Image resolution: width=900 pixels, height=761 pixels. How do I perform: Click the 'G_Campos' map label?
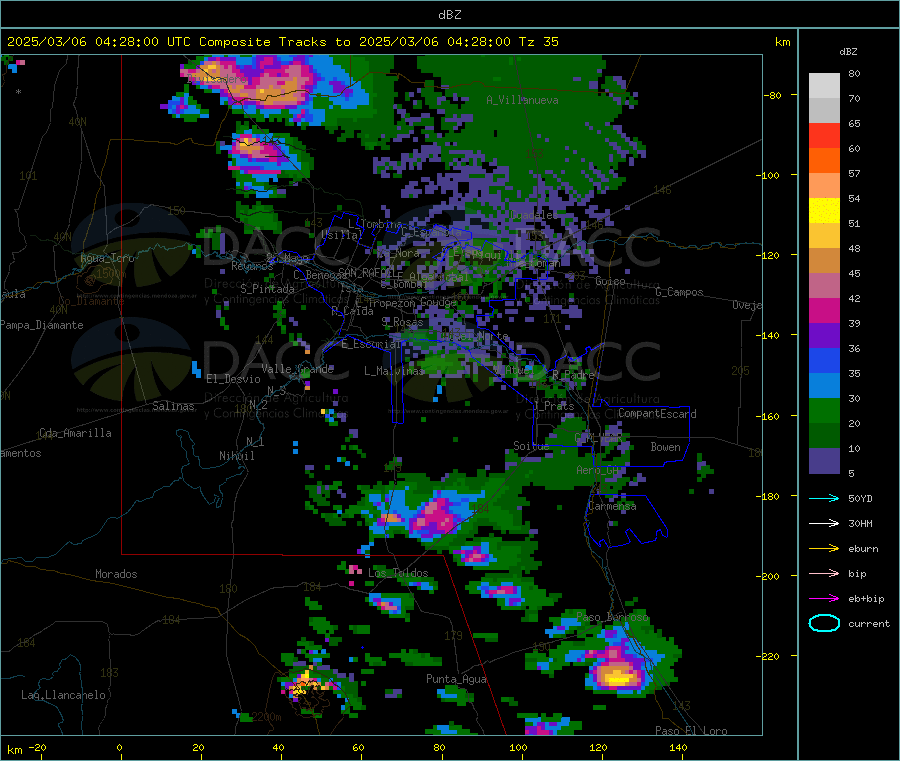(x=679, y=292)
